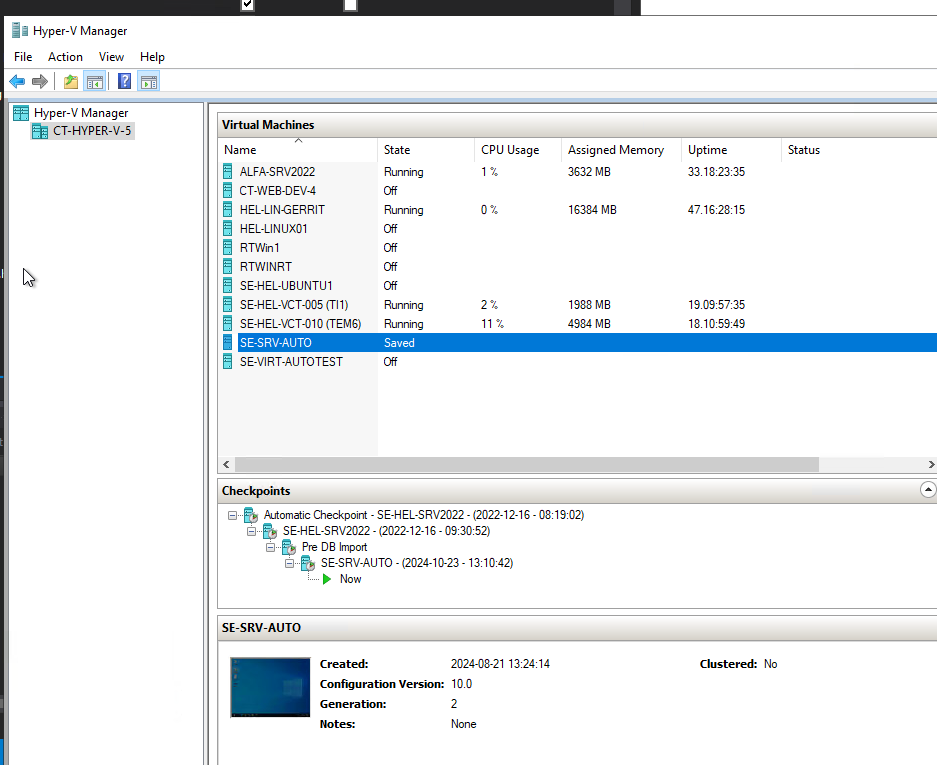
Task: Open the View menu
Action: click(111, 57)
